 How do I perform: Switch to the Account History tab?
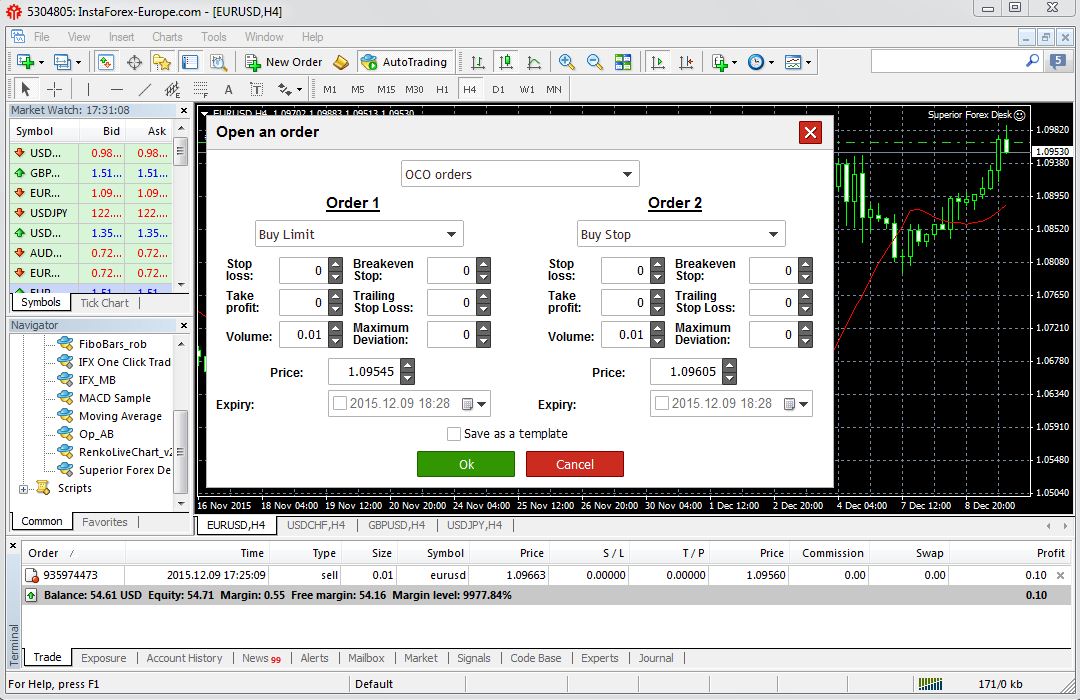184,658
